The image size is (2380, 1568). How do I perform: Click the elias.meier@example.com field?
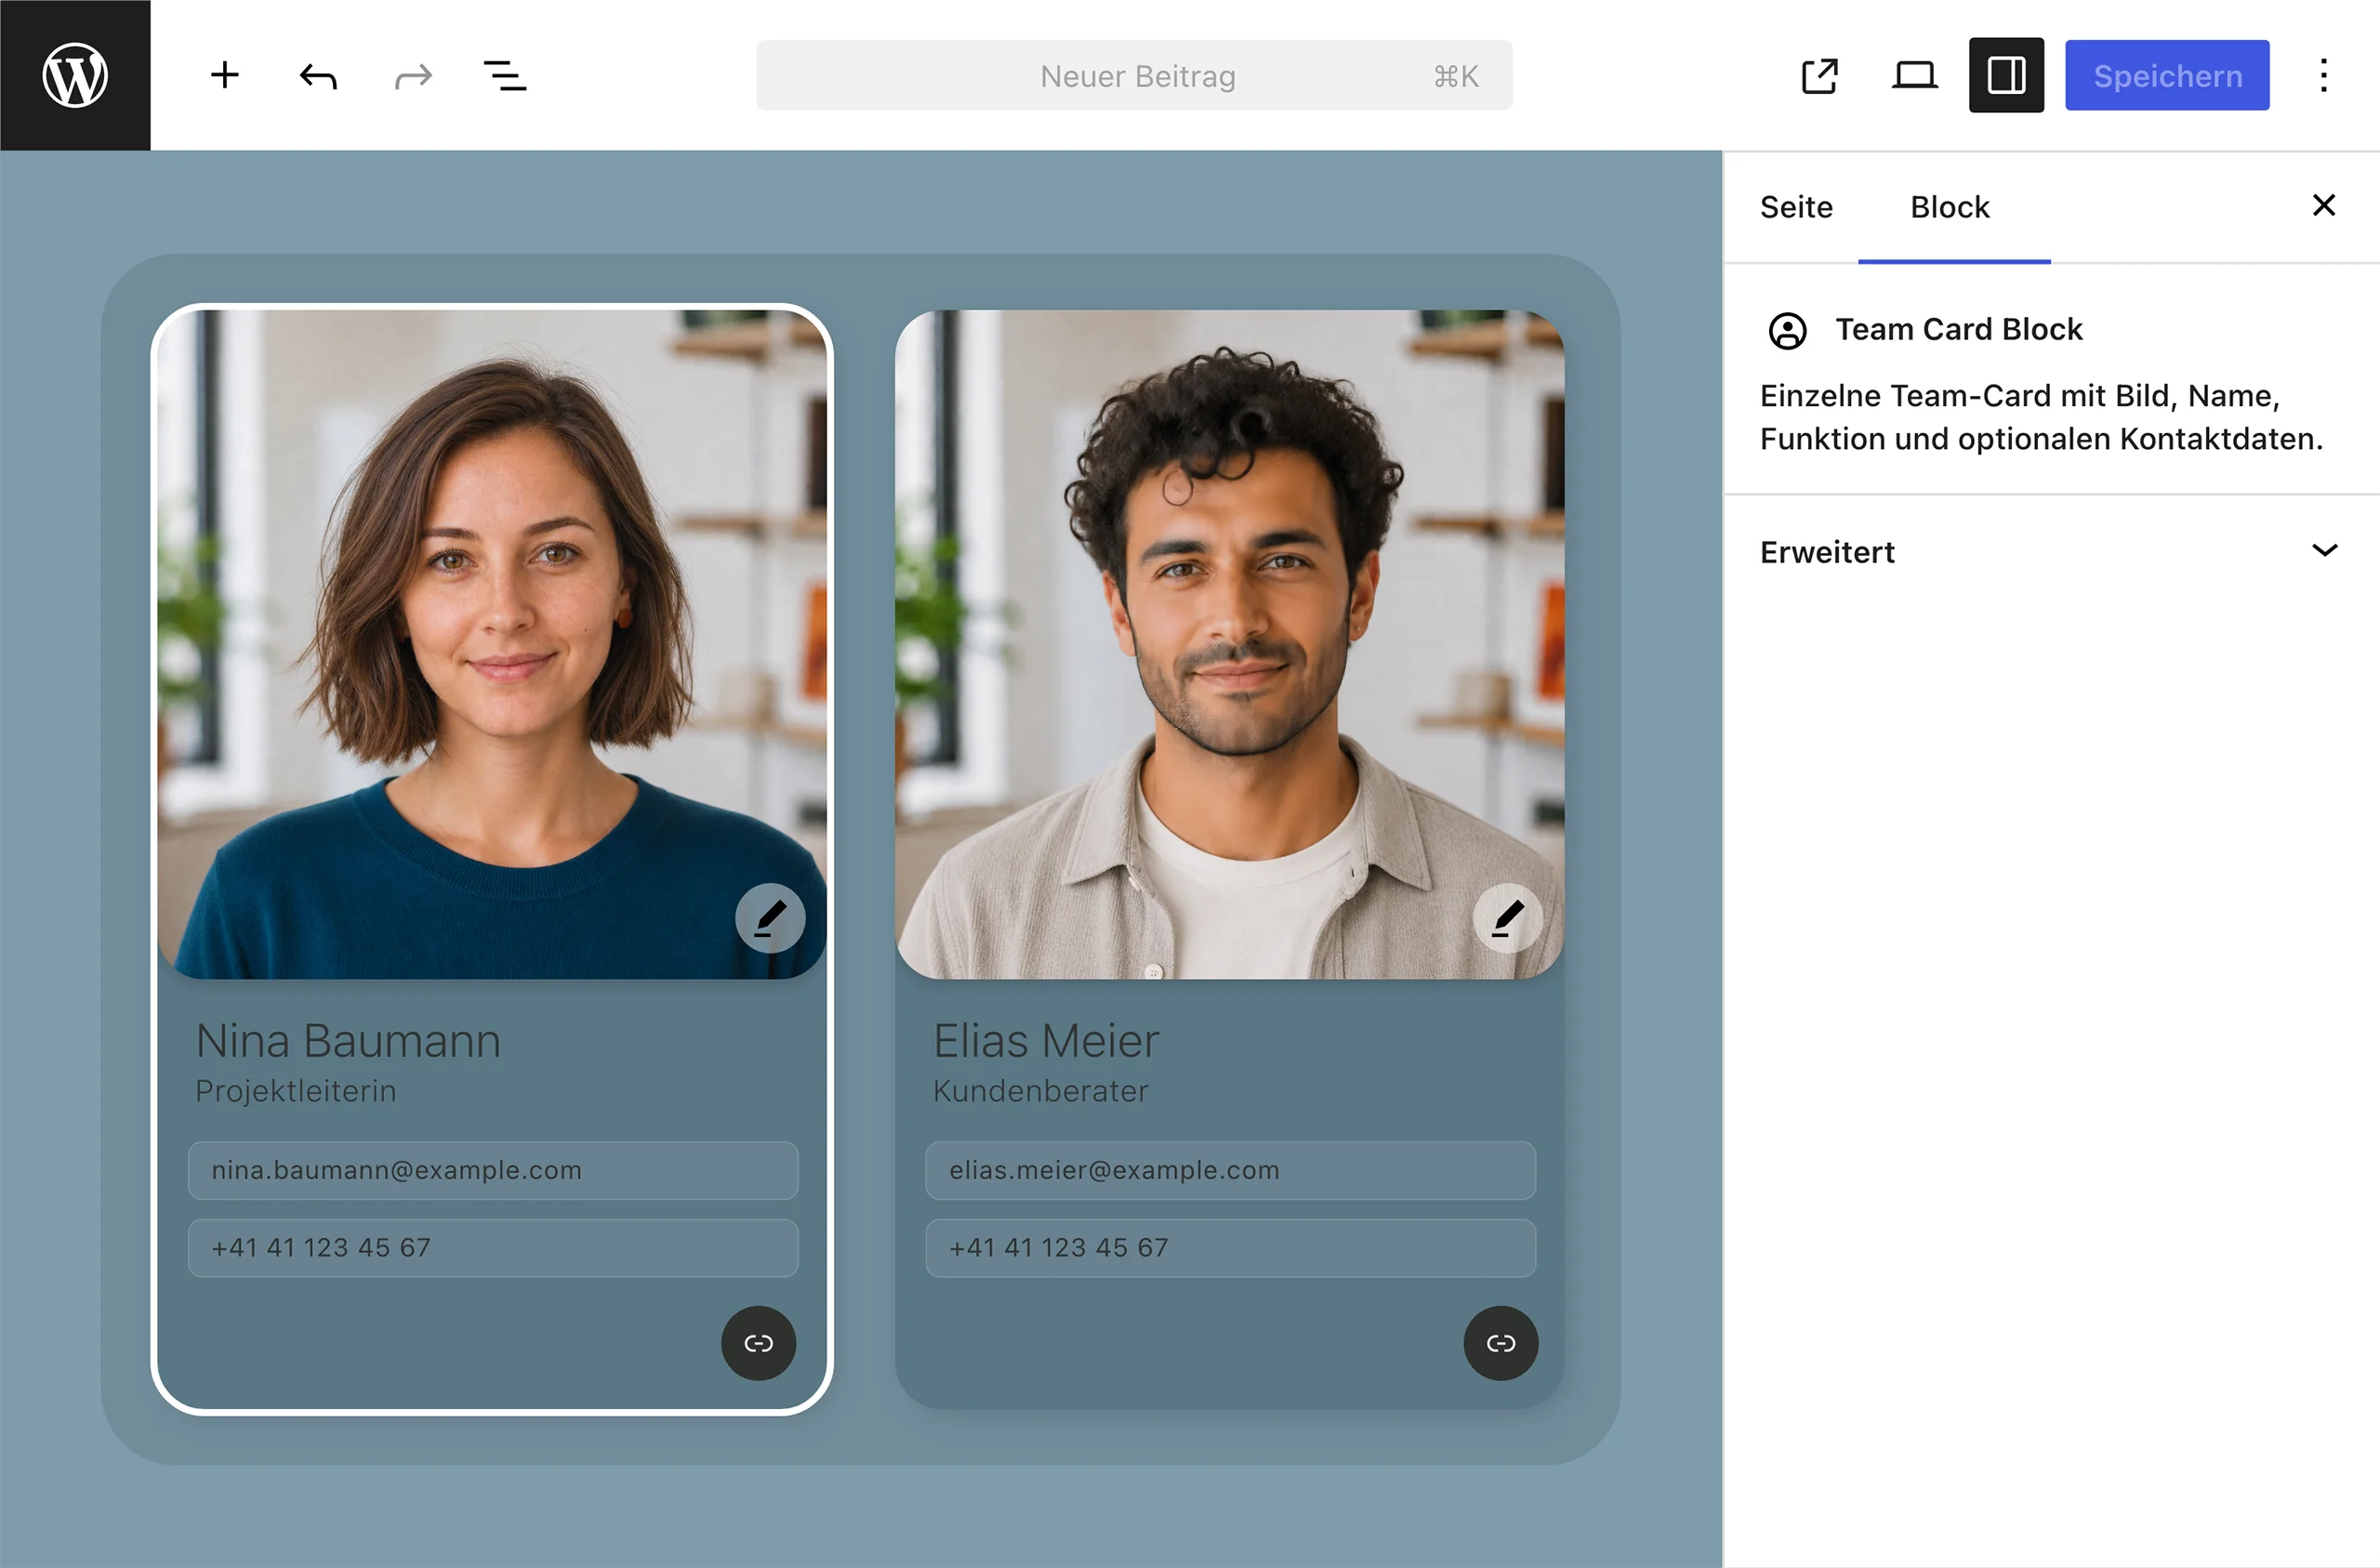pos(1230,1170)
